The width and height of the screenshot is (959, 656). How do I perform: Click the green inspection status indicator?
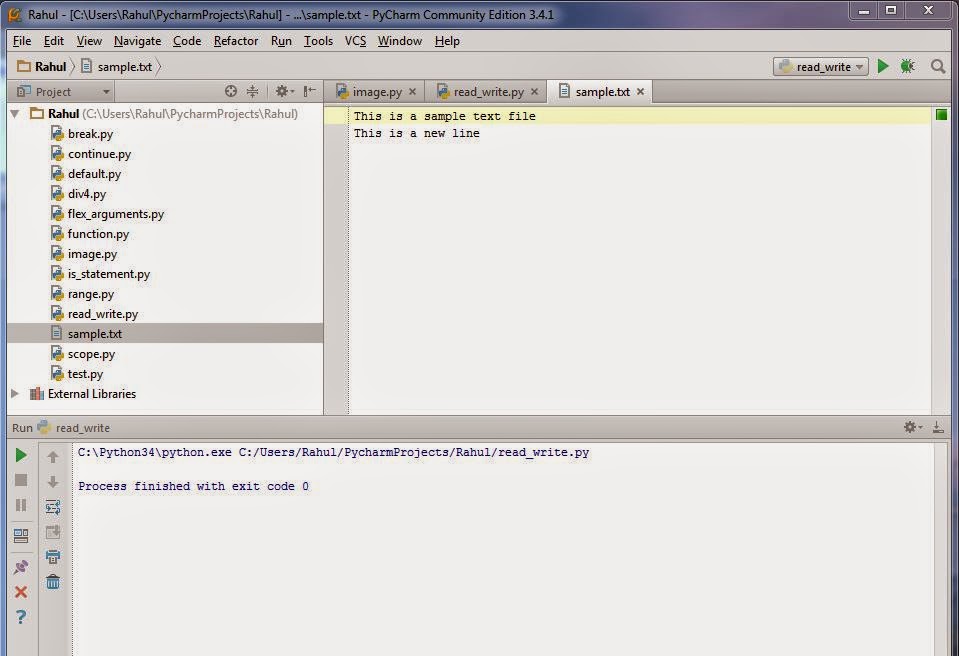click(941, 114)
